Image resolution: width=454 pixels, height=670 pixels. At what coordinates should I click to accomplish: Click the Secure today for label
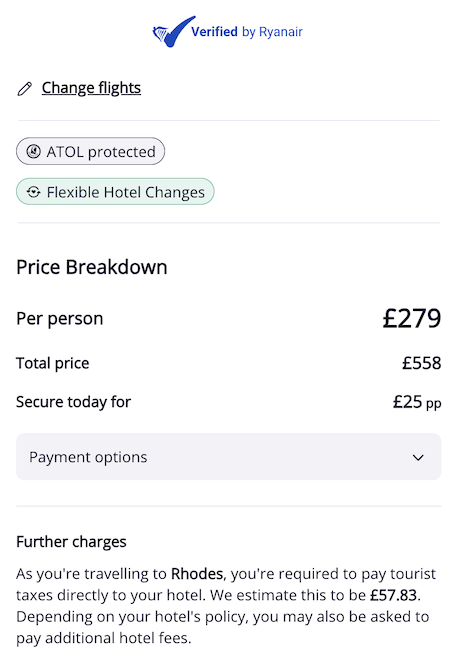(x=73, y=402)
